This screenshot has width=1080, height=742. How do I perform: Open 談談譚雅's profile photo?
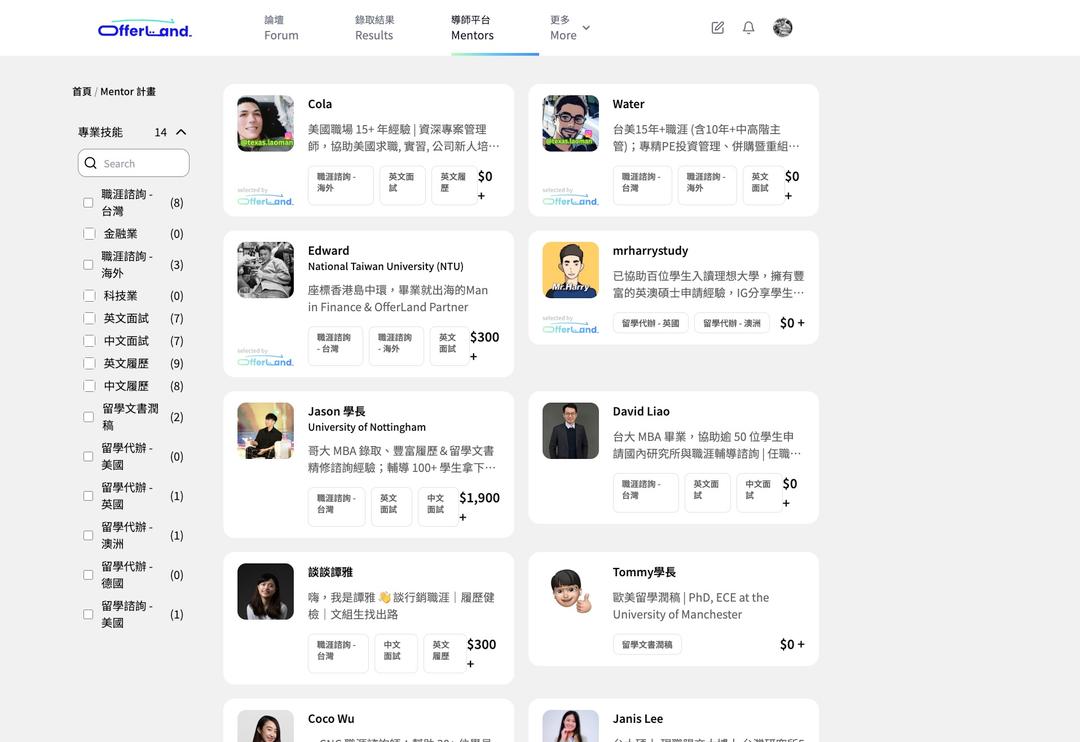(x=265, y=592)
